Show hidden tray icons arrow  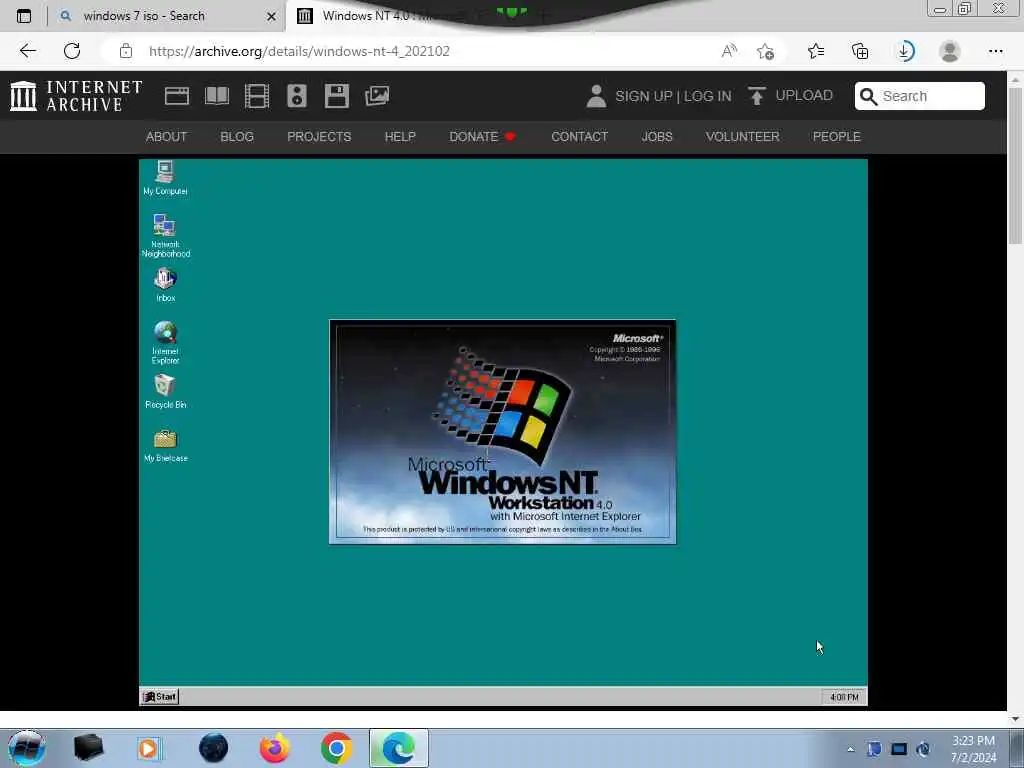(x=850, y=749)
